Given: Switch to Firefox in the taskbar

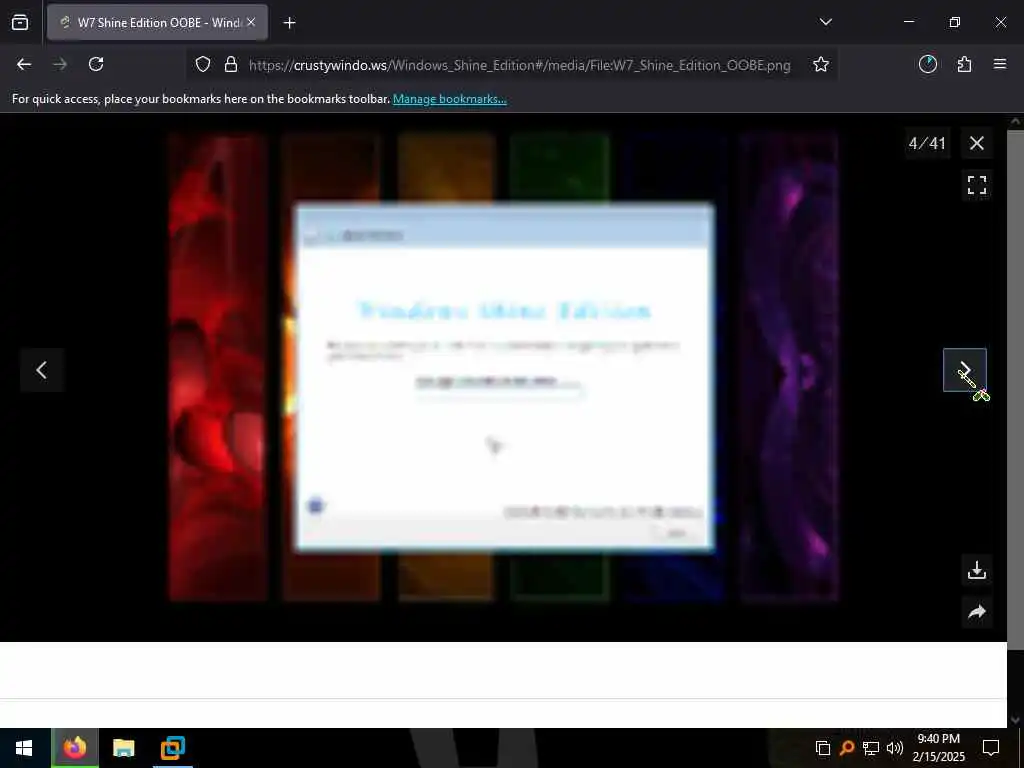Looking at the screenshot, I should (x=74, y=748).
